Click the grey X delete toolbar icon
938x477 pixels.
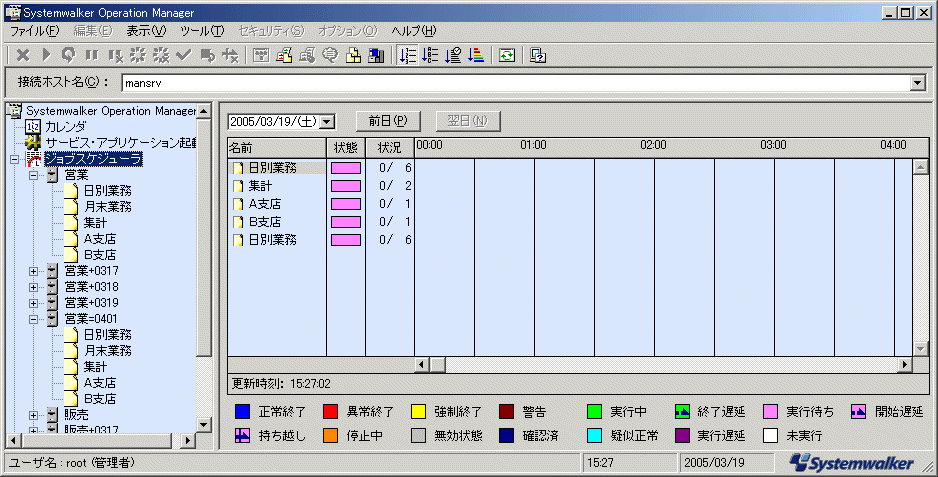tap(23, 56)
